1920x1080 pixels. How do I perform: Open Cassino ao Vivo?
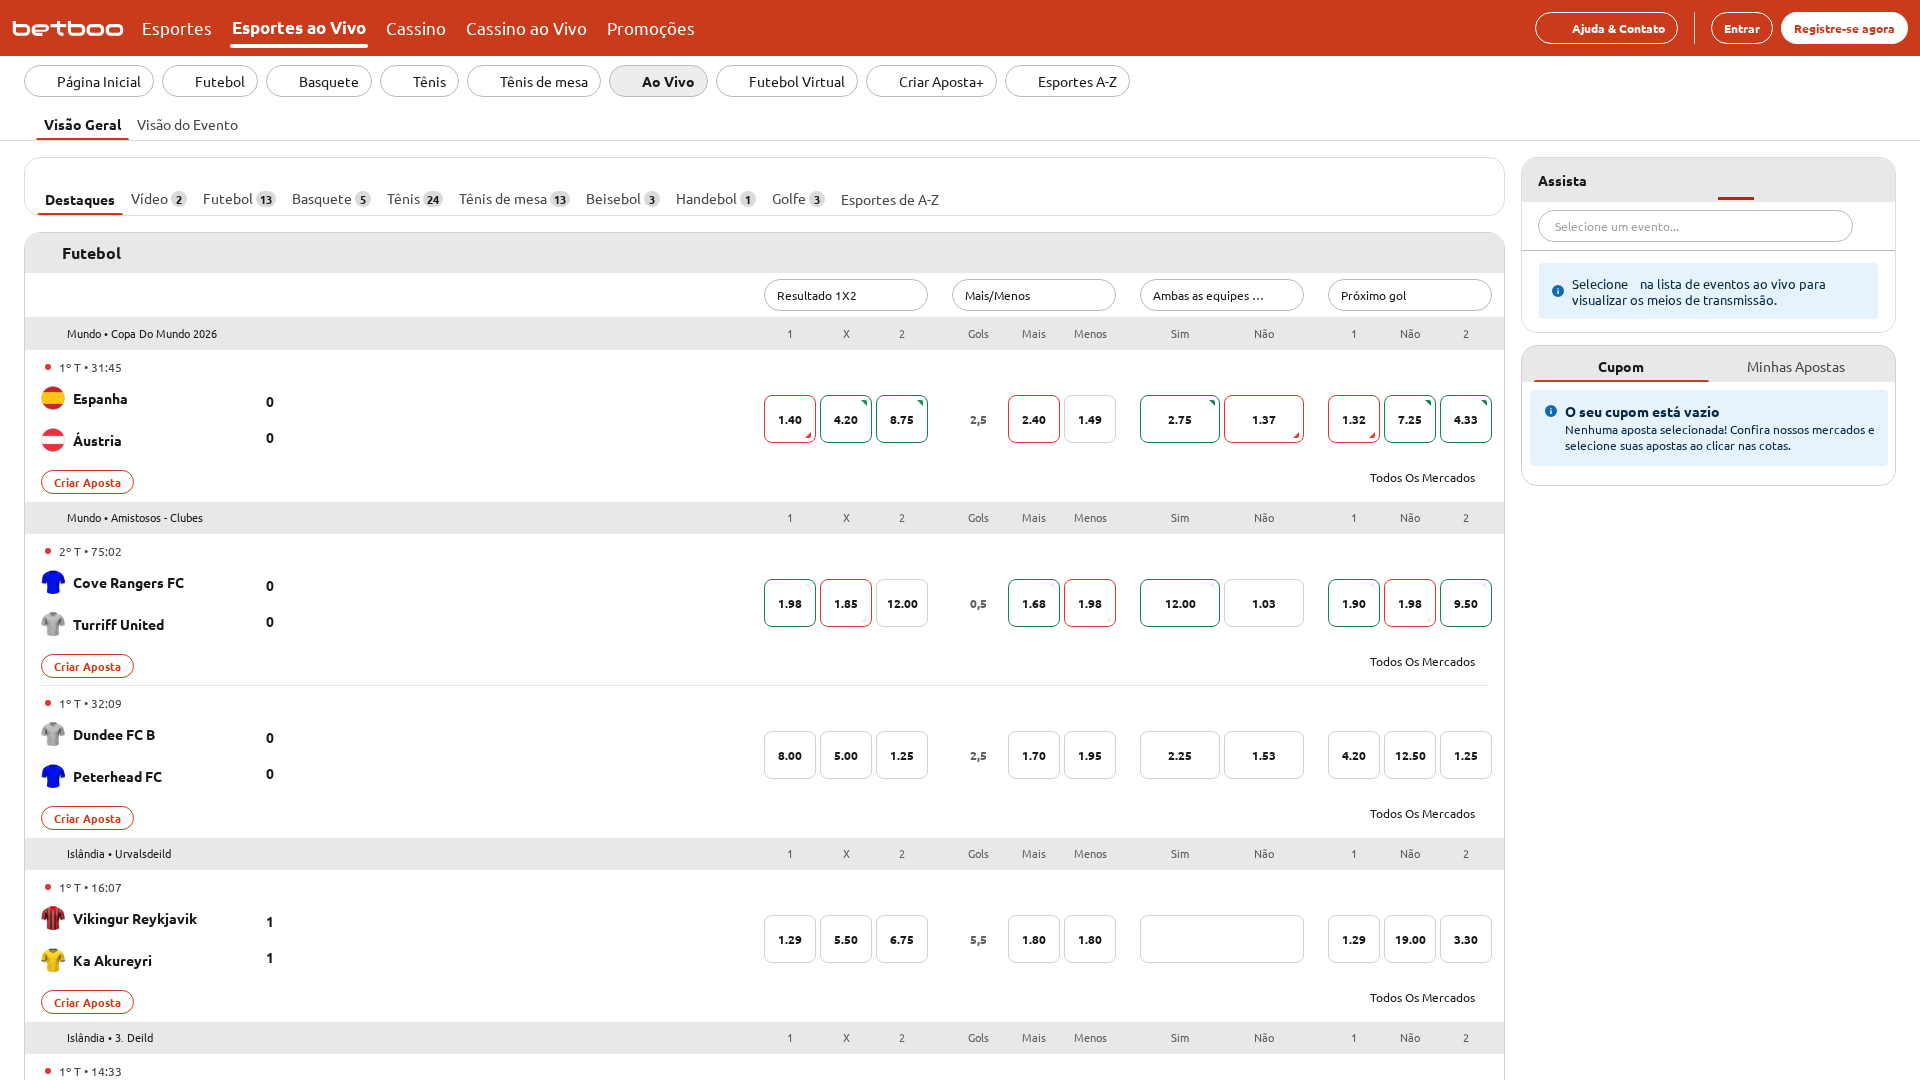tap(526, 28)
